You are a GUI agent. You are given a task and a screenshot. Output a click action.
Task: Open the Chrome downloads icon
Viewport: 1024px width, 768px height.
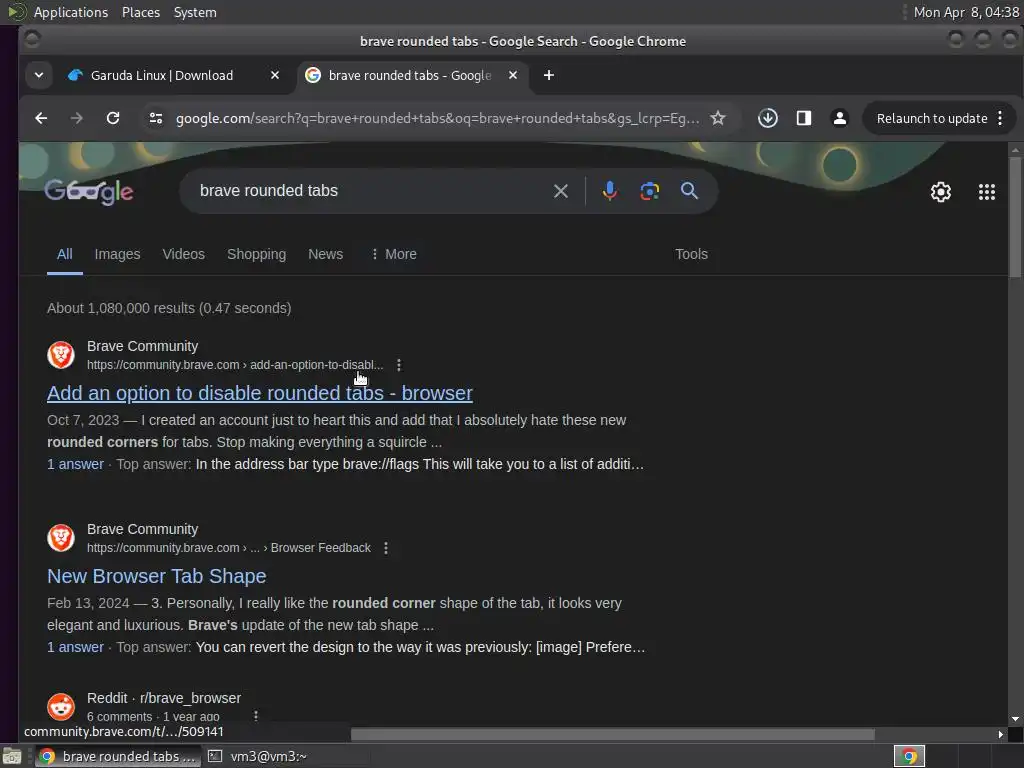[767, 118]
